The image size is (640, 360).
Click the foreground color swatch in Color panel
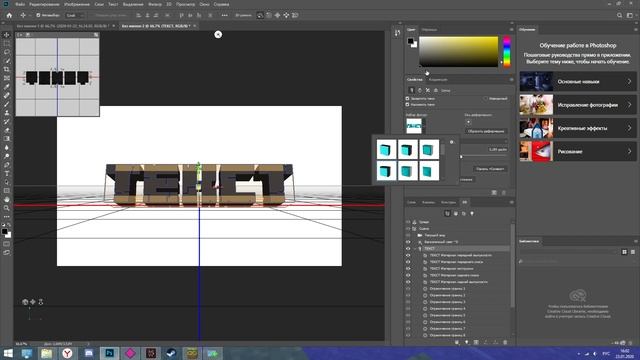pyautogui.click(x=410, y=41)
